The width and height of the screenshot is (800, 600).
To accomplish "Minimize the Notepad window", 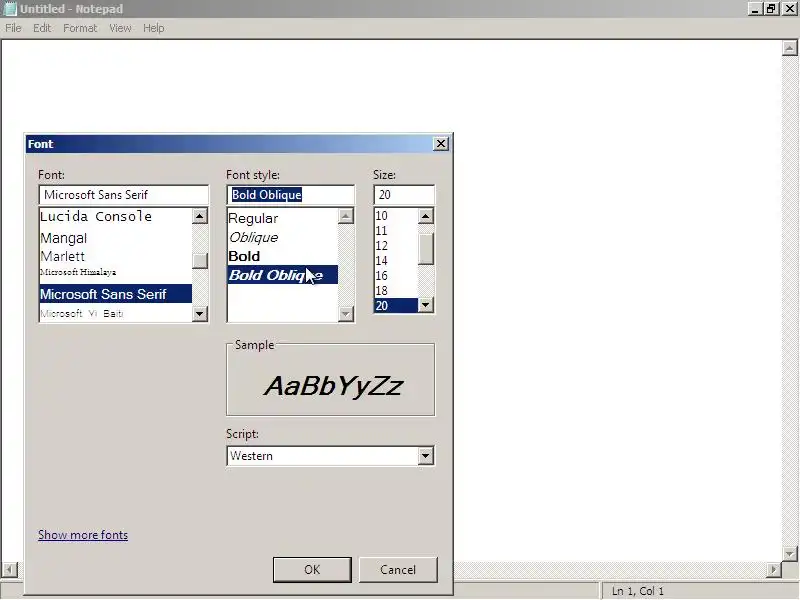I will tap(755, 9).
